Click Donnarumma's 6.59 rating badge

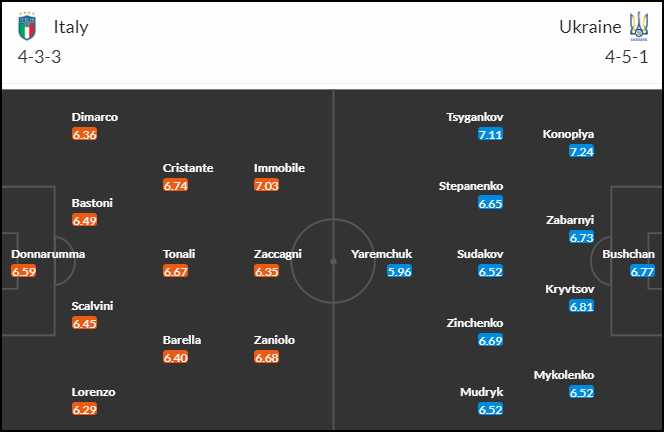coord(24,271)
